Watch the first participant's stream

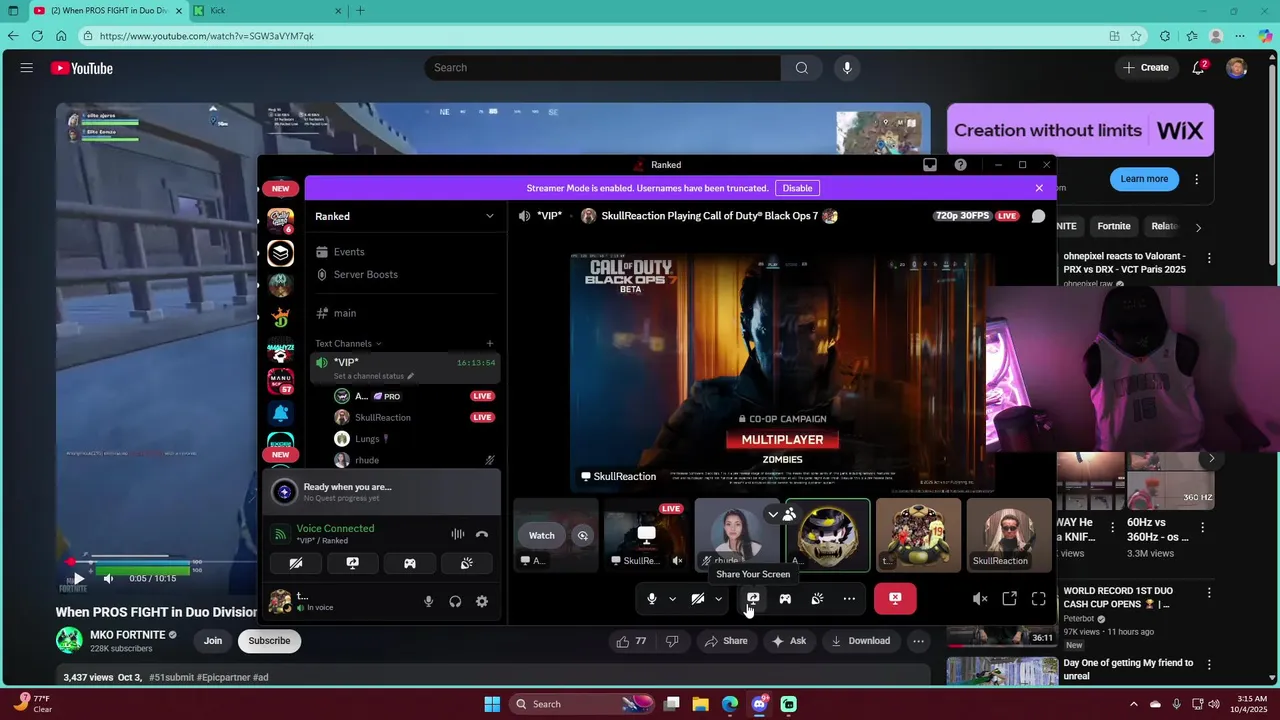click(x=542, y=535)
